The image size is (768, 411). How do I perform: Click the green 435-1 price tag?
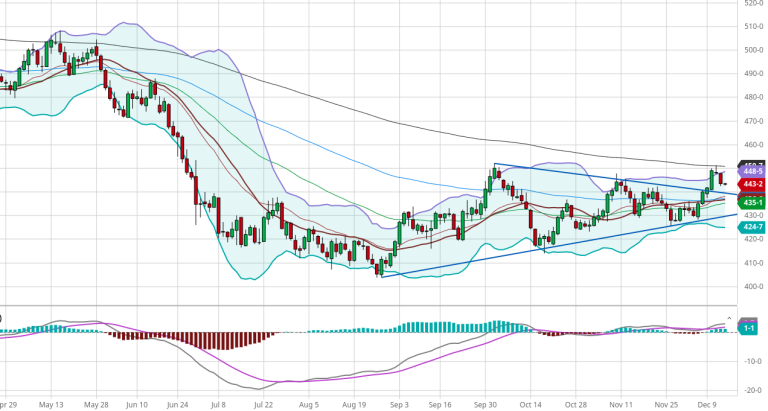tap(751, 201)
